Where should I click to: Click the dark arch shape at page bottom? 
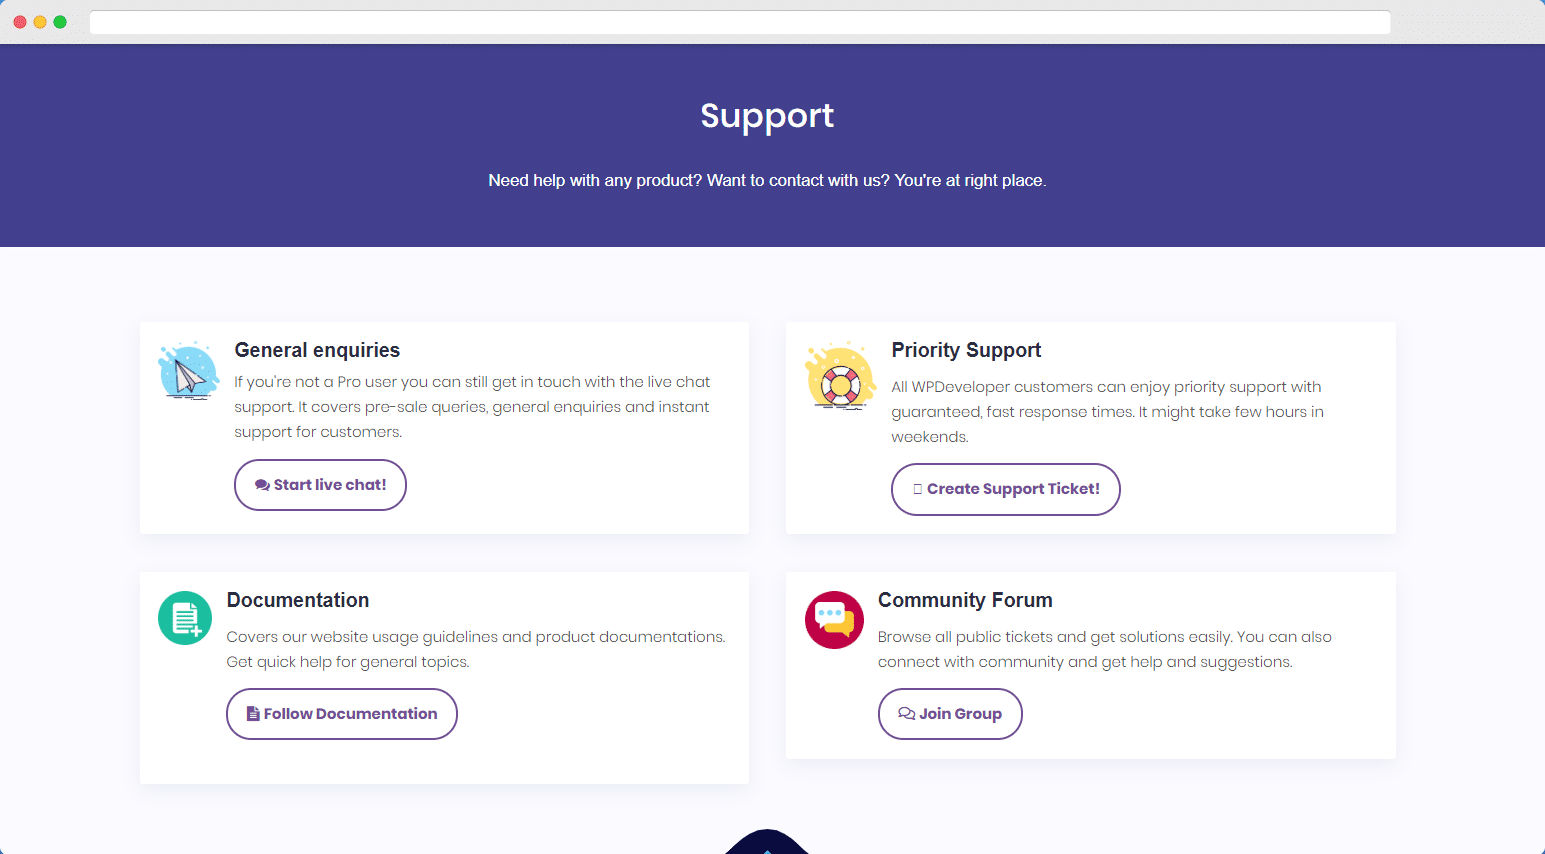pyautogui.click(x=767, y=842)
